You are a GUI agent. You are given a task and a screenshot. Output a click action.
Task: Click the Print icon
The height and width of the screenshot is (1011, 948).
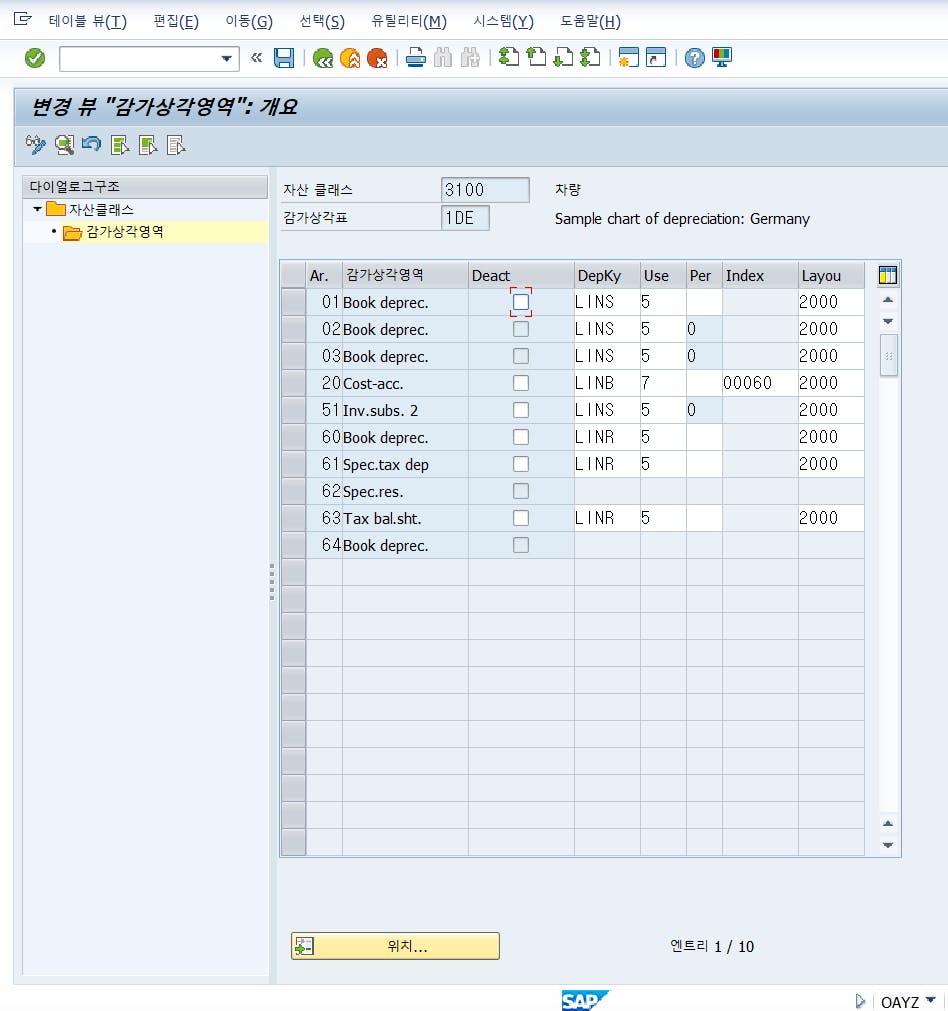[416, 58]
